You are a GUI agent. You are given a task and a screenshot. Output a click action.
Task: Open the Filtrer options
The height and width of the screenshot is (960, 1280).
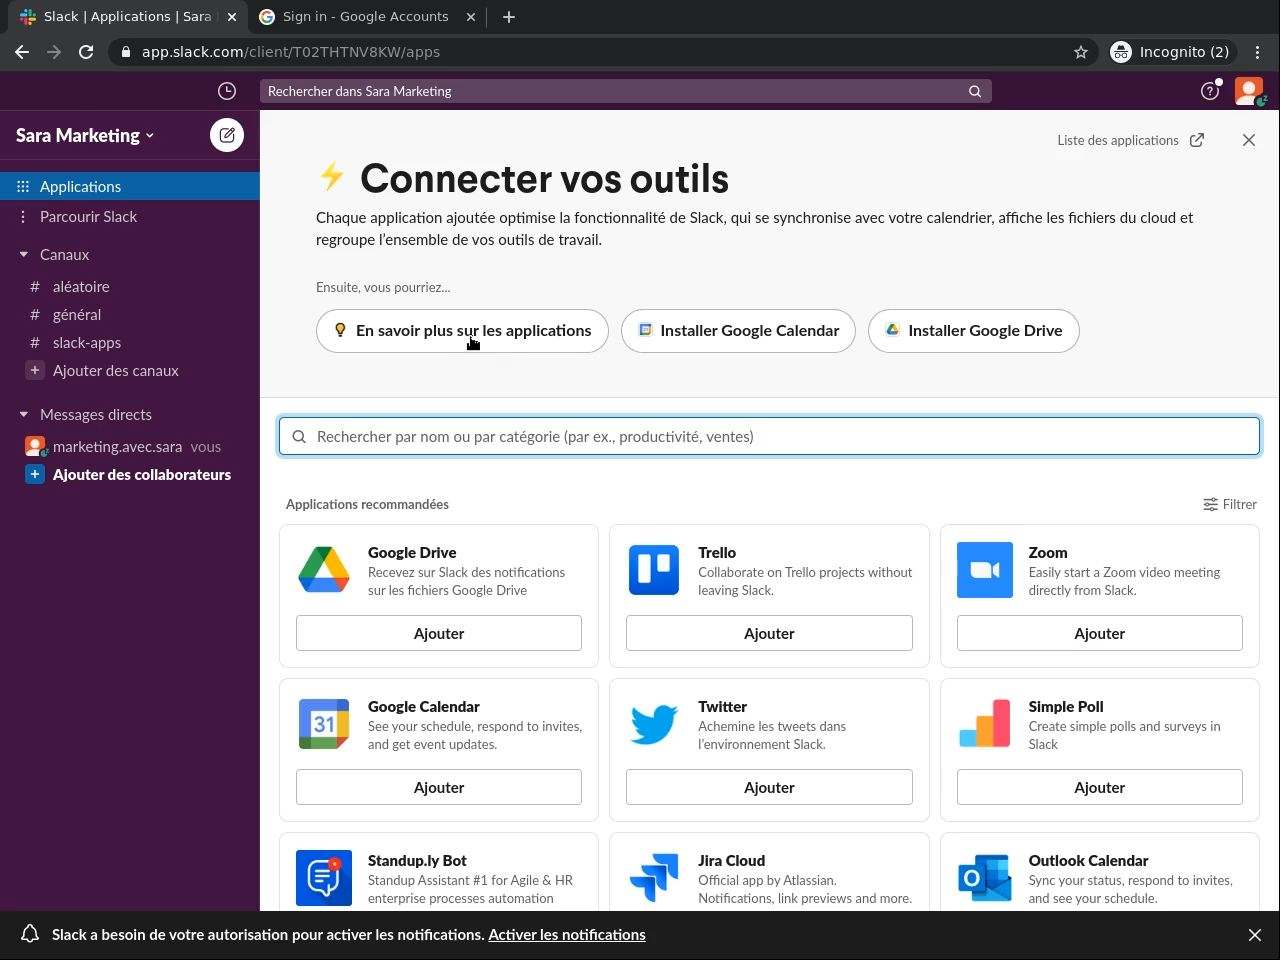pos(1230,504)
